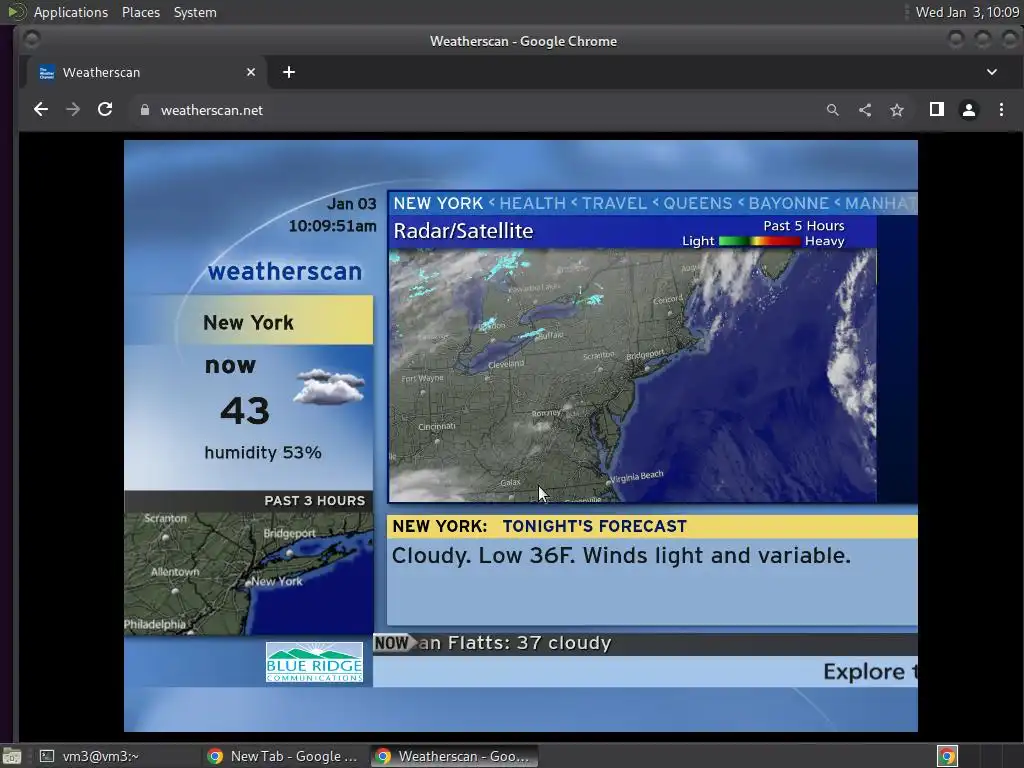Click the Radar/Satellite title

tap(463, 231)
